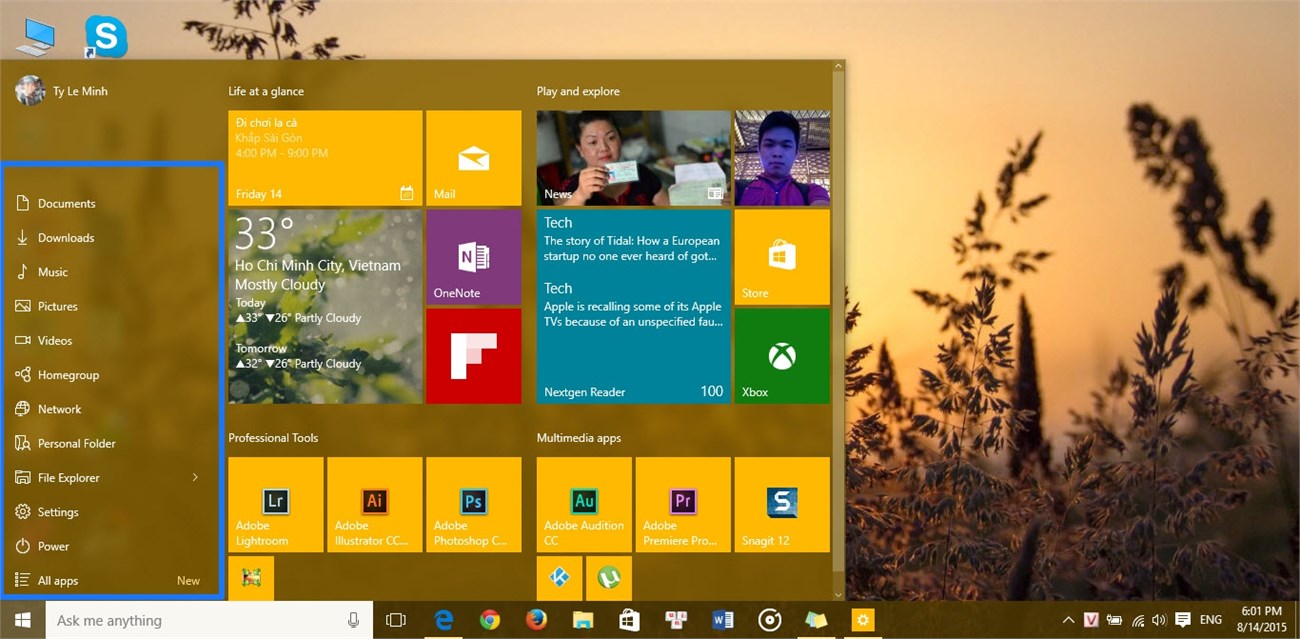Open small tile under Adobe Lightroom

[250, 578]
